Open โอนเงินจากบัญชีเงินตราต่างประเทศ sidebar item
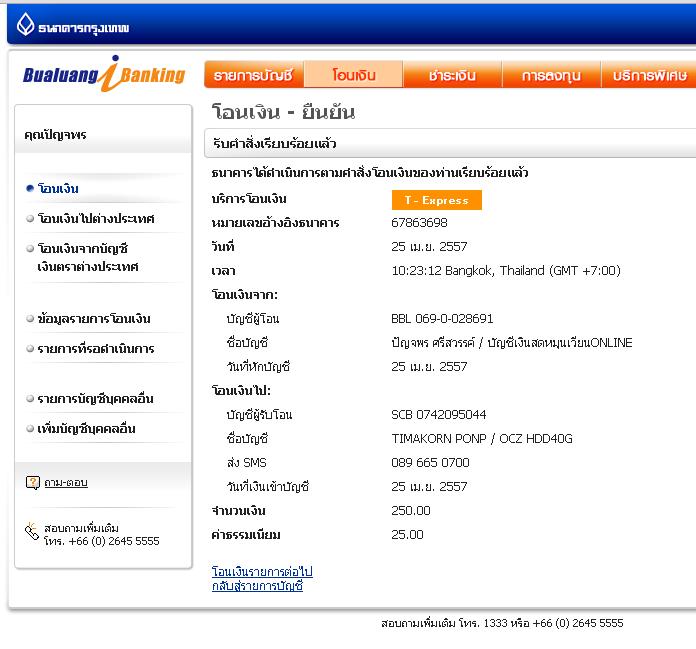 coord(88,257)
